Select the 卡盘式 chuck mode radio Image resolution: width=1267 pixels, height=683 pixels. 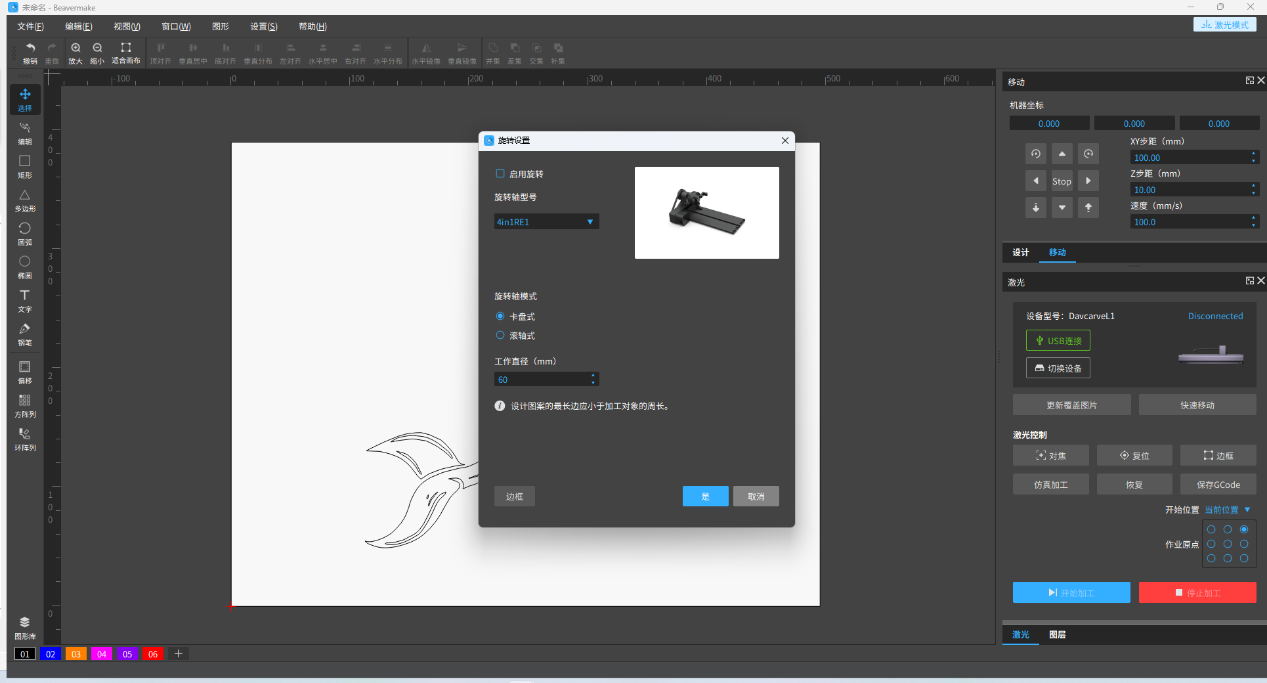pyautogui.click(x=500, y=316)
